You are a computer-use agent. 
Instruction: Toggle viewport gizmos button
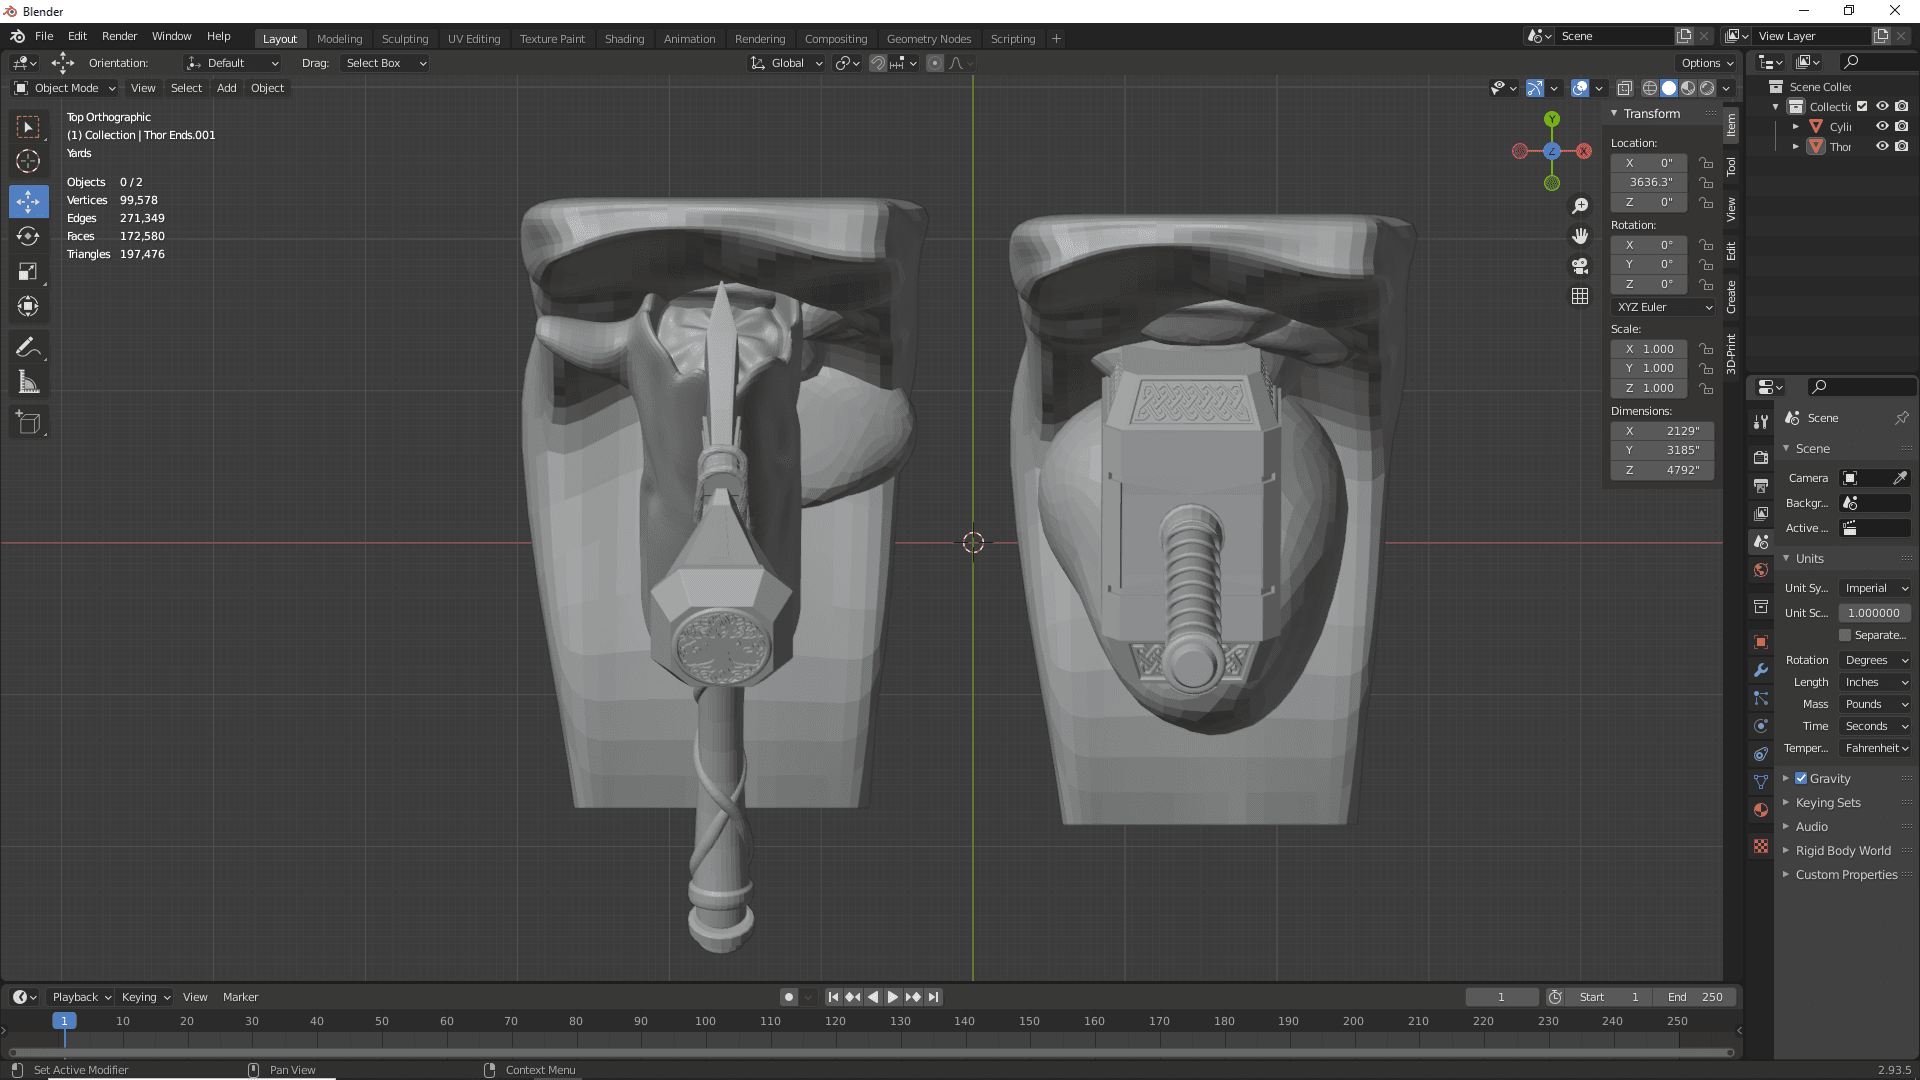click(x=1535, y=88)
